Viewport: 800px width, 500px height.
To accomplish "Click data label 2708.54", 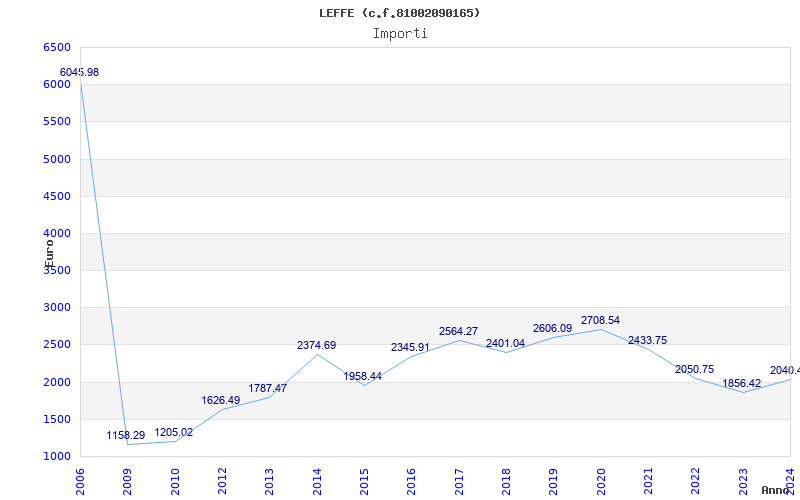I will point(600,320).
